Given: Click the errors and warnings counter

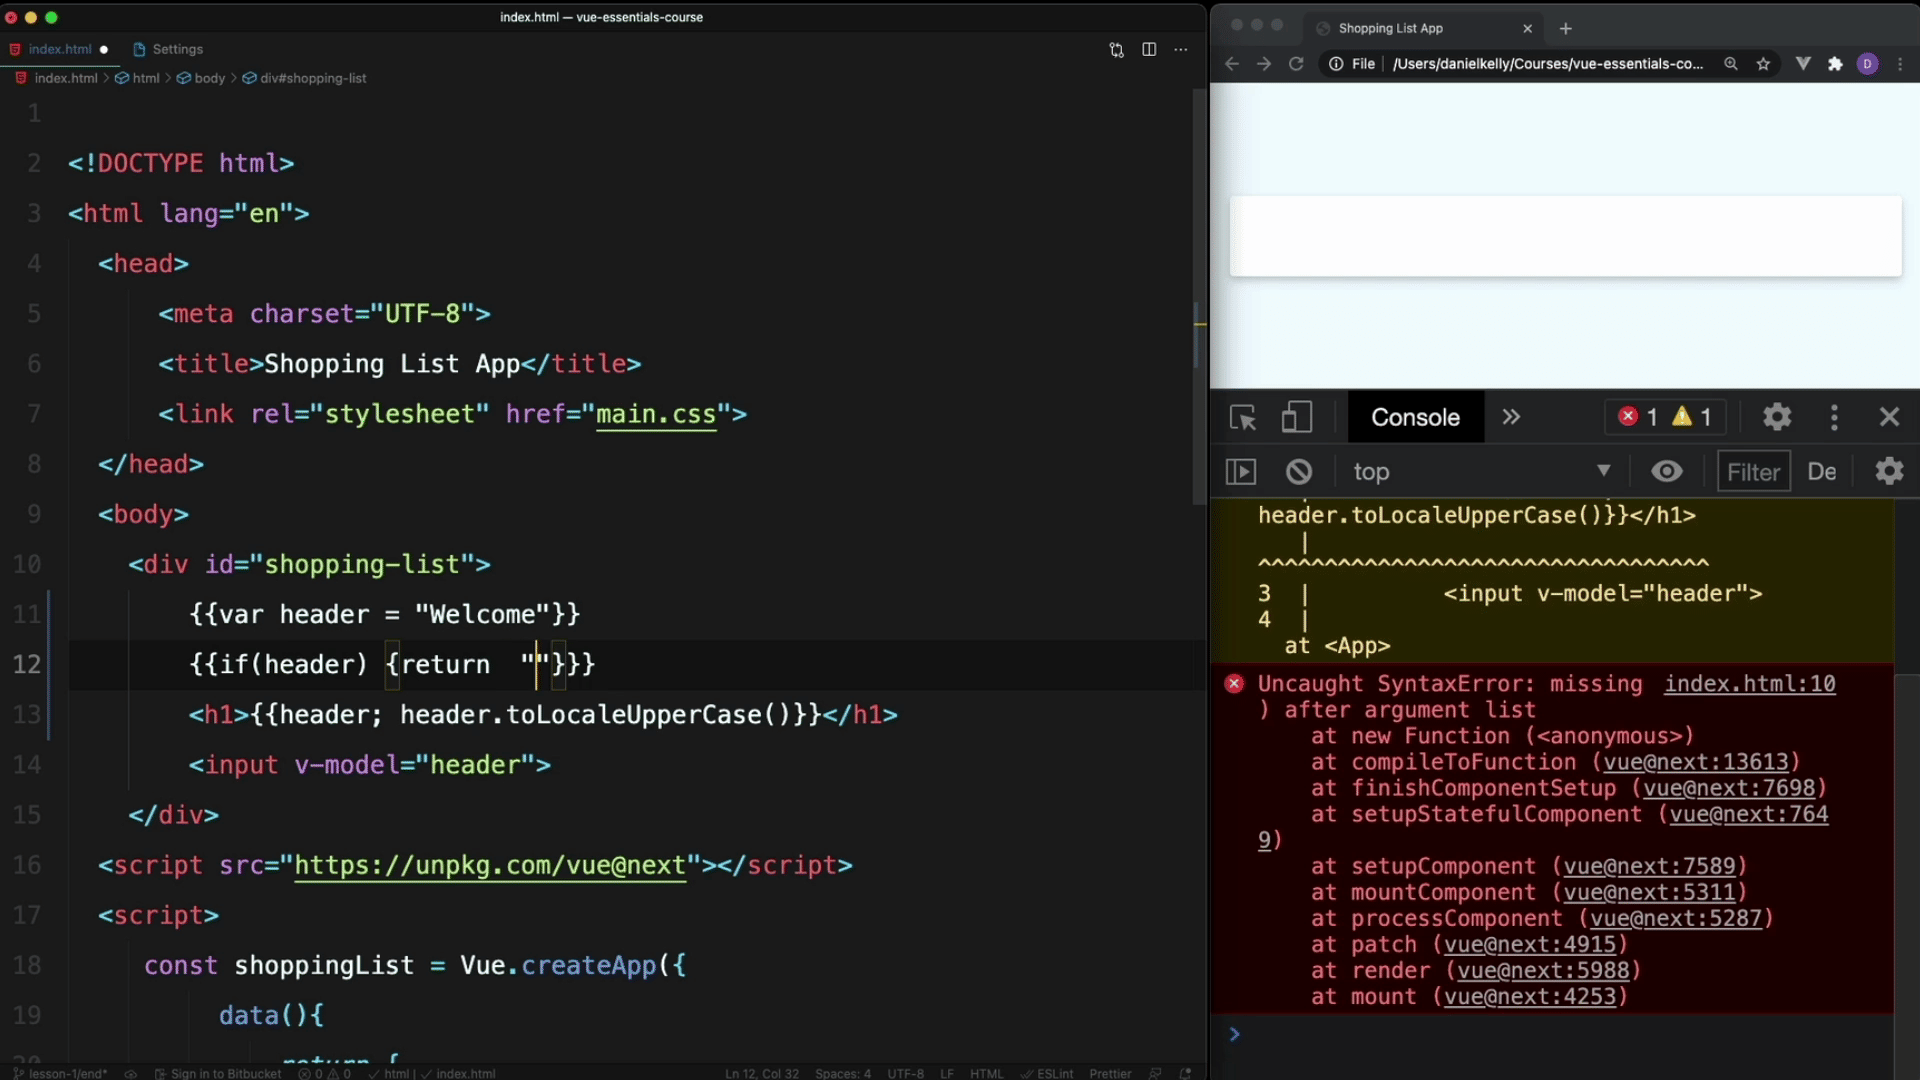Looking at the screenshot, I should coord(1665,417).
